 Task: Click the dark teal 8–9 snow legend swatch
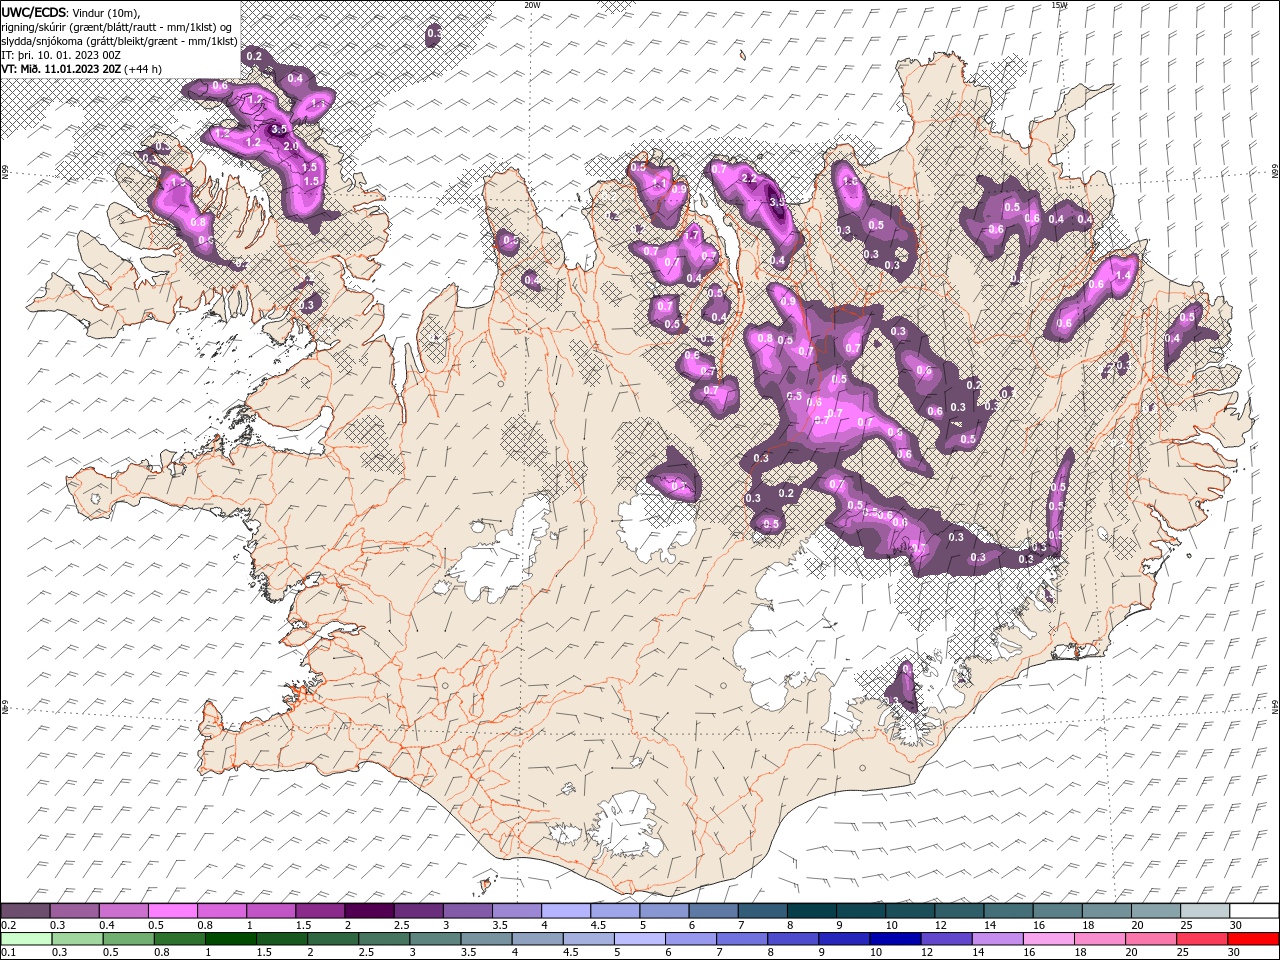coord(812,911)
